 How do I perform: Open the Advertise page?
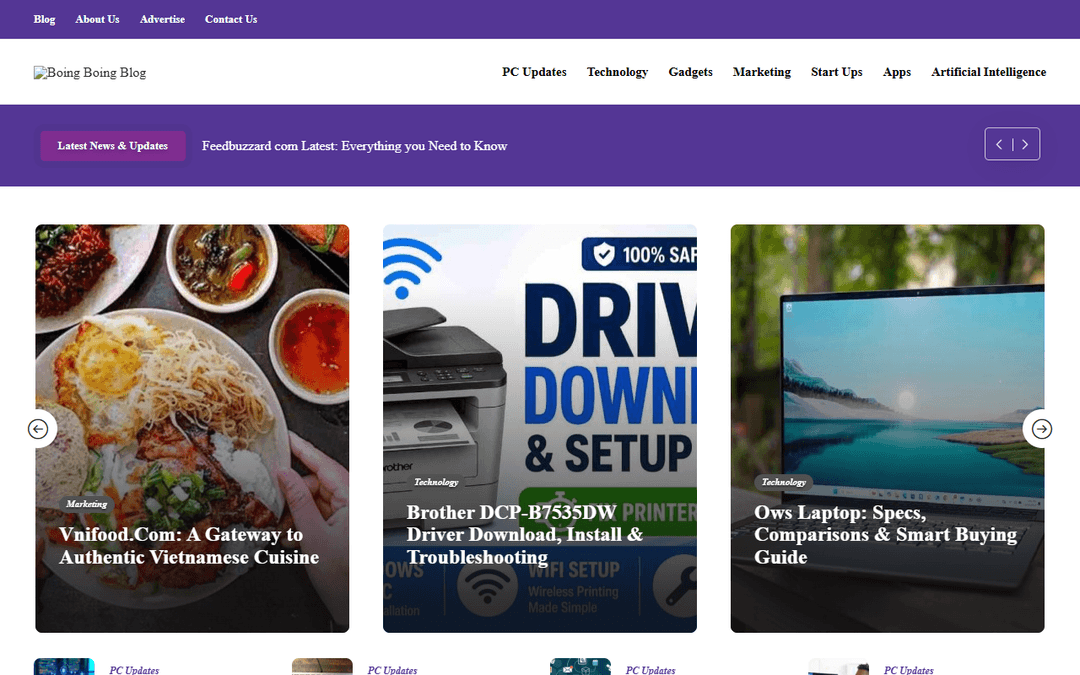click(x=162, y=19)
